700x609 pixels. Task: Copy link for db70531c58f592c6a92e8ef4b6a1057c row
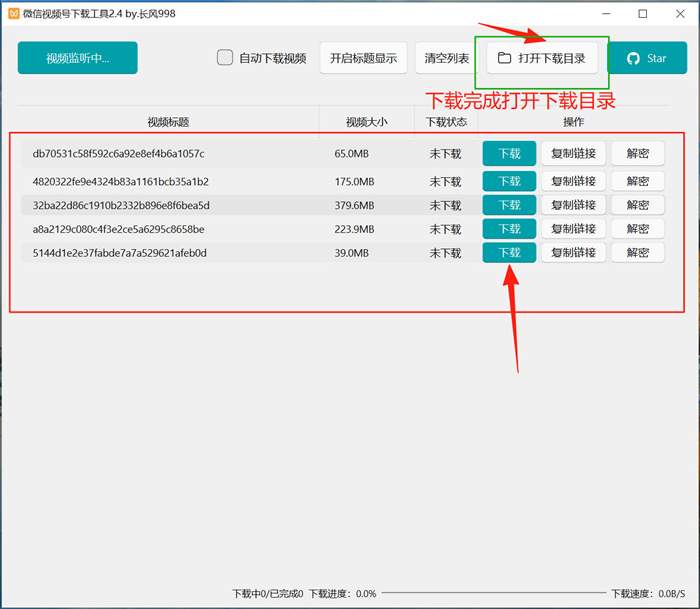[x=574, y=154]
